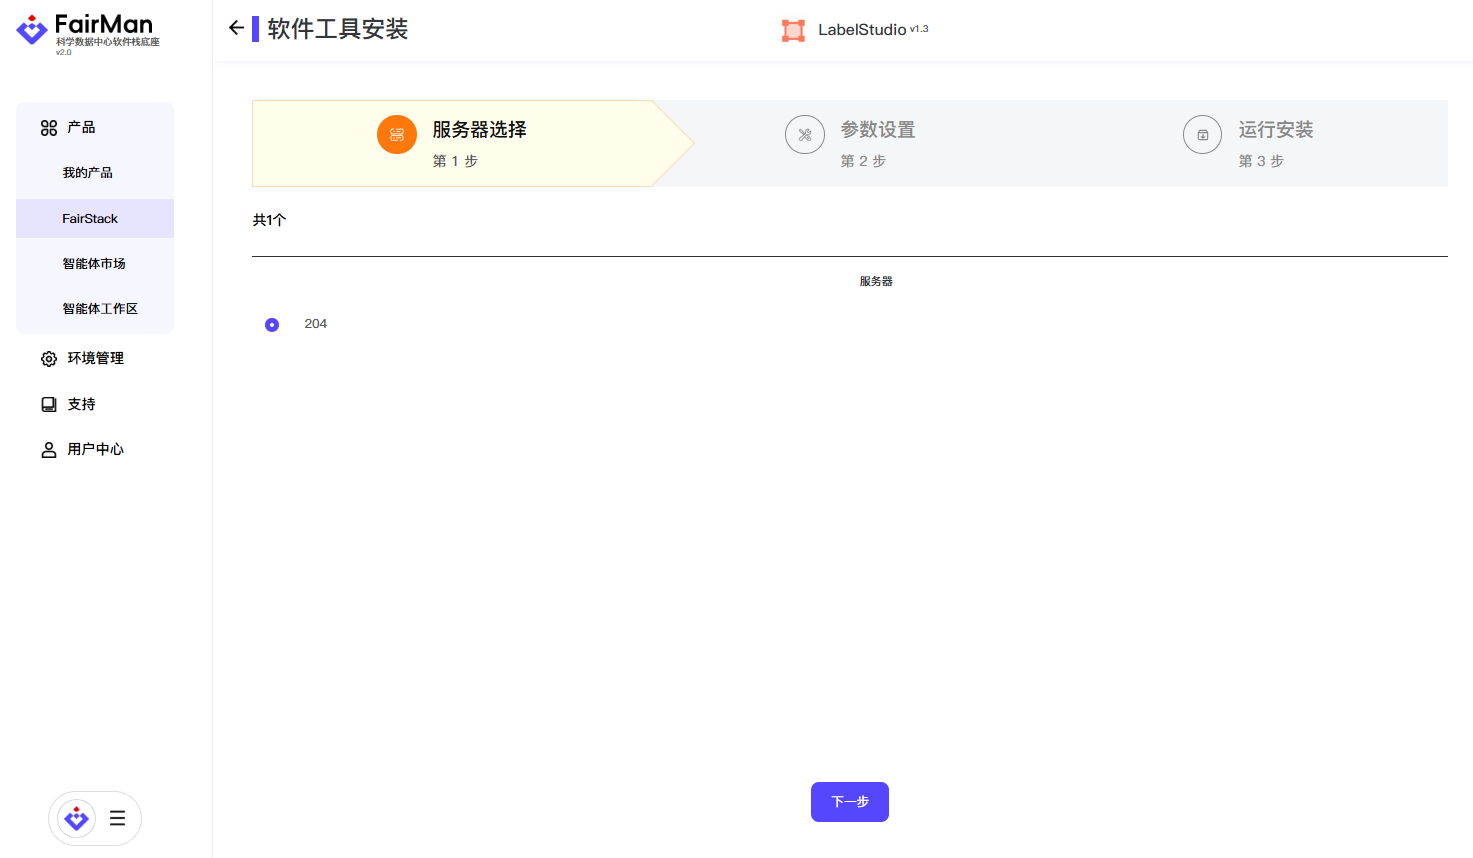Open 智能体工作区 in the sidebar
1473x858 pixels.
click(x=100, y=309)
